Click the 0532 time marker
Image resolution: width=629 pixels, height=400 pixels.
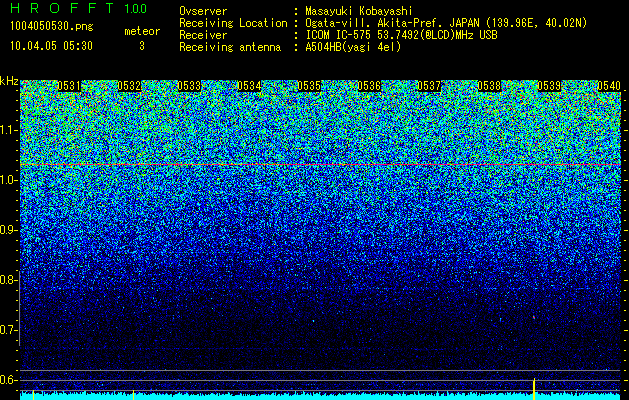click(129, 86)
